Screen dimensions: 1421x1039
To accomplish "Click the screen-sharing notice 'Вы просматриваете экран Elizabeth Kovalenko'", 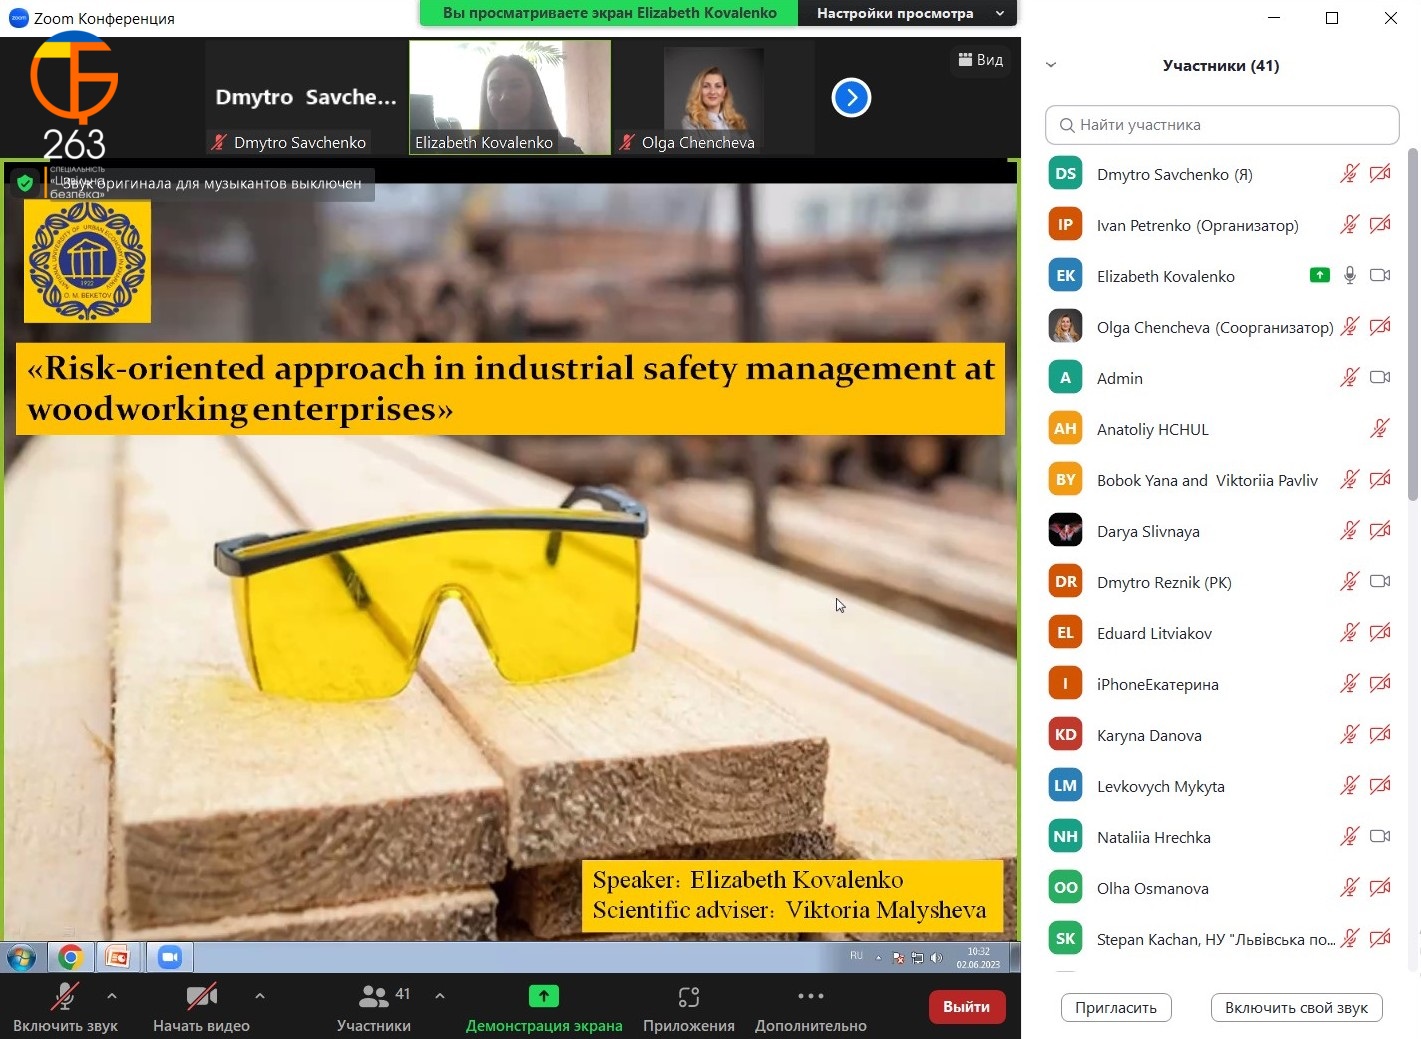I will (x=609, y=13).
